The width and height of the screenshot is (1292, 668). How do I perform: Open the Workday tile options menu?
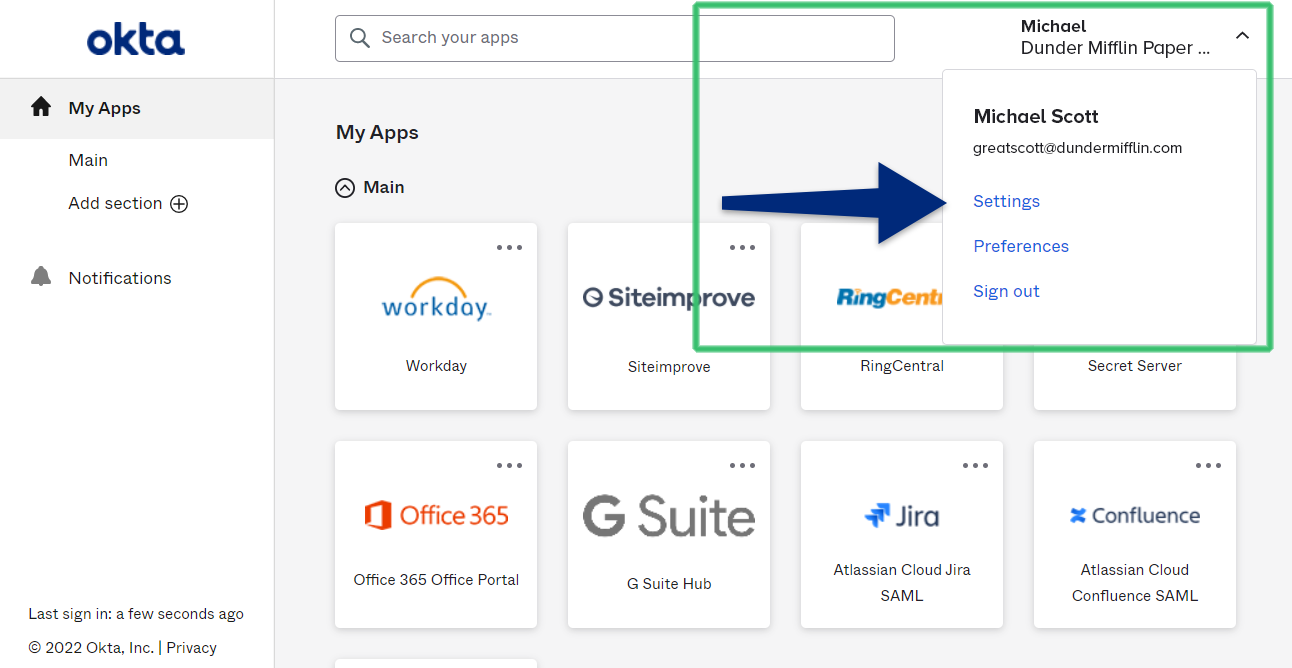coord(509,247)
